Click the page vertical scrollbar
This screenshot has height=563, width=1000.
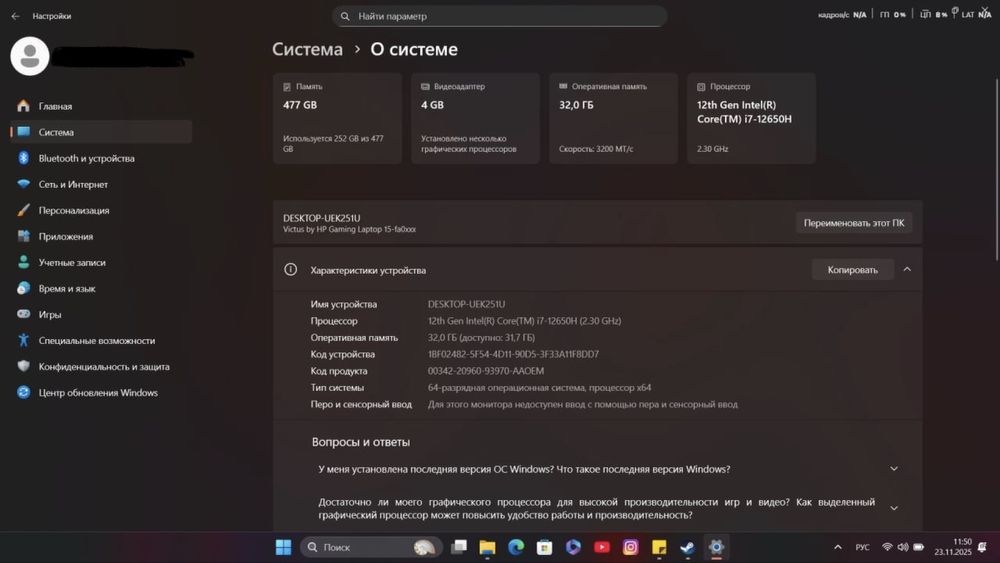click(996, 169)
